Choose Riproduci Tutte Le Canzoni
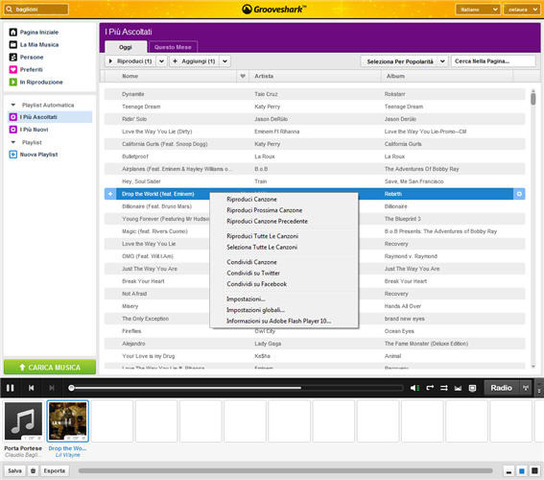This screenshot has height=480, width=544. coord(262,236)
